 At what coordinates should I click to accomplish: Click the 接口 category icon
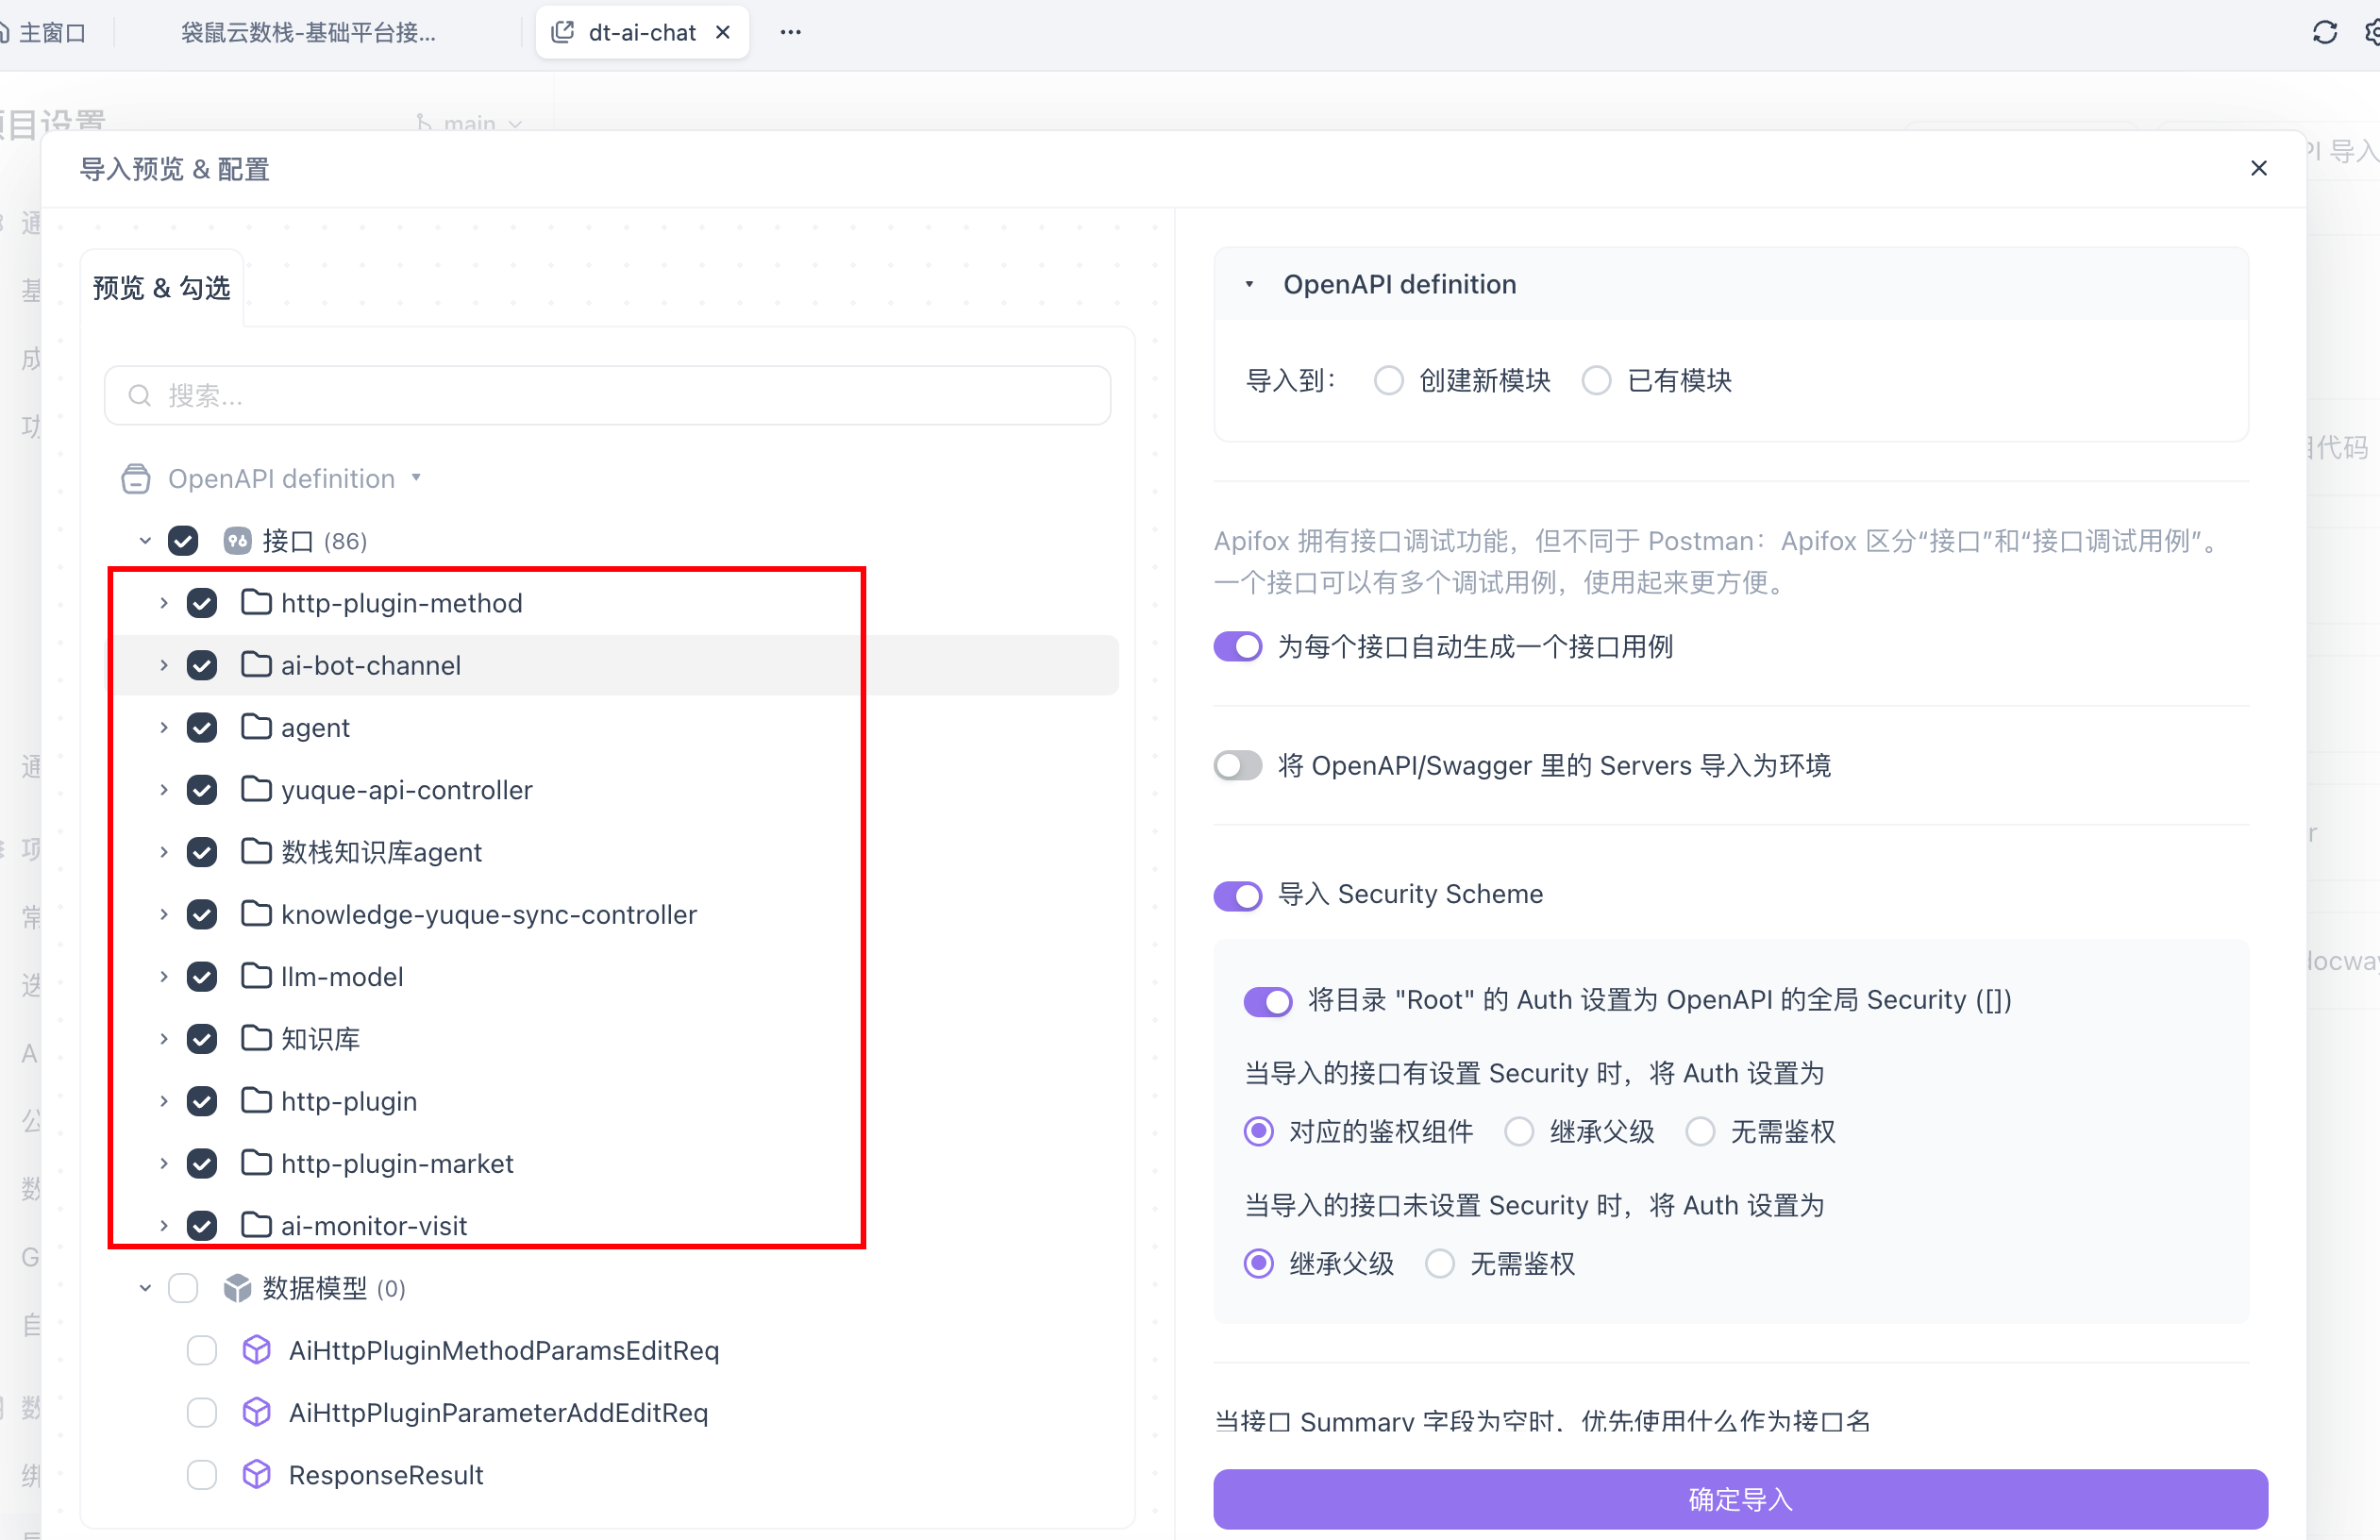237,541
